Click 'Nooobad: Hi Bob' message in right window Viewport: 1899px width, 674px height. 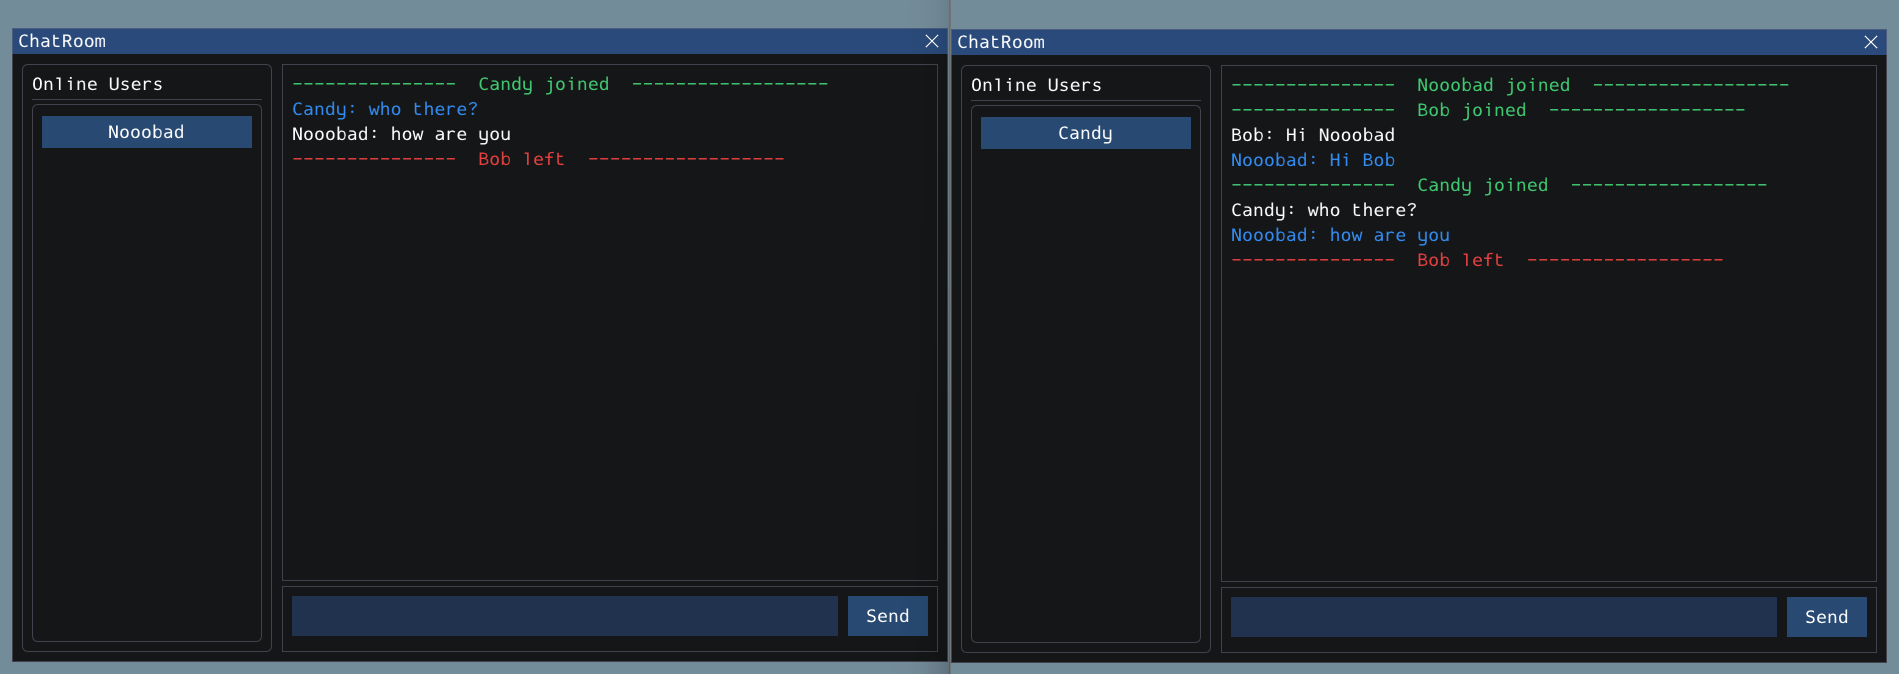(1313, 160)
